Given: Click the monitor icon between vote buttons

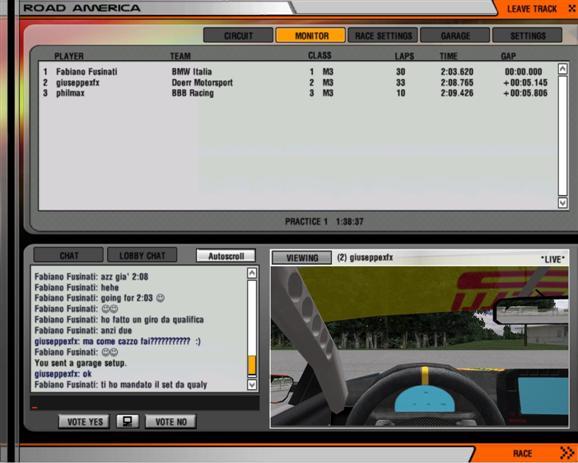Looking at the screenshot, I should (x=128, y=421).
